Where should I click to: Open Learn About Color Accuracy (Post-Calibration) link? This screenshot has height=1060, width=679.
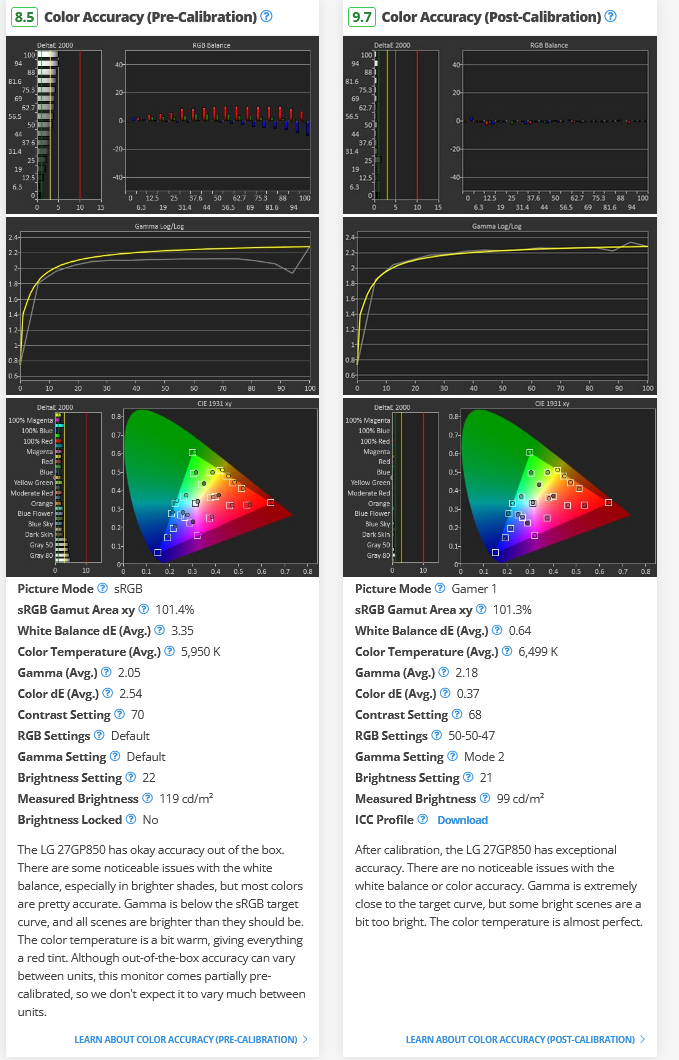525,1039
